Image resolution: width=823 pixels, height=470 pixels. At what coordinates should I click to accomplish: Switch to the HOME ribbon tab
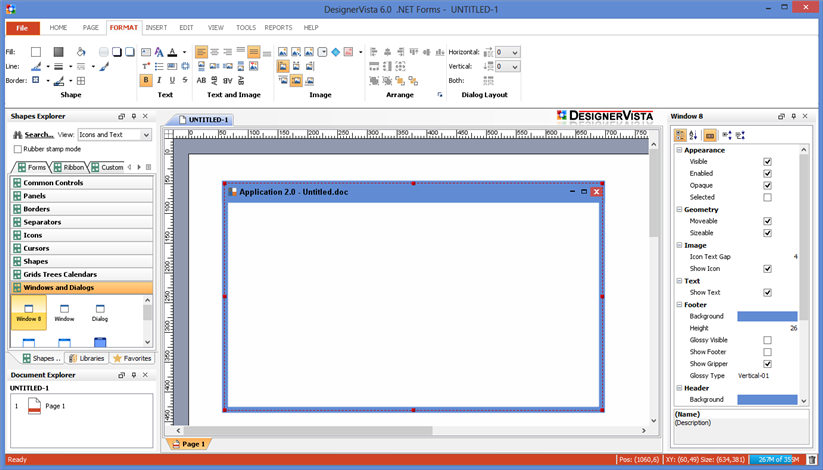point(58,28)
